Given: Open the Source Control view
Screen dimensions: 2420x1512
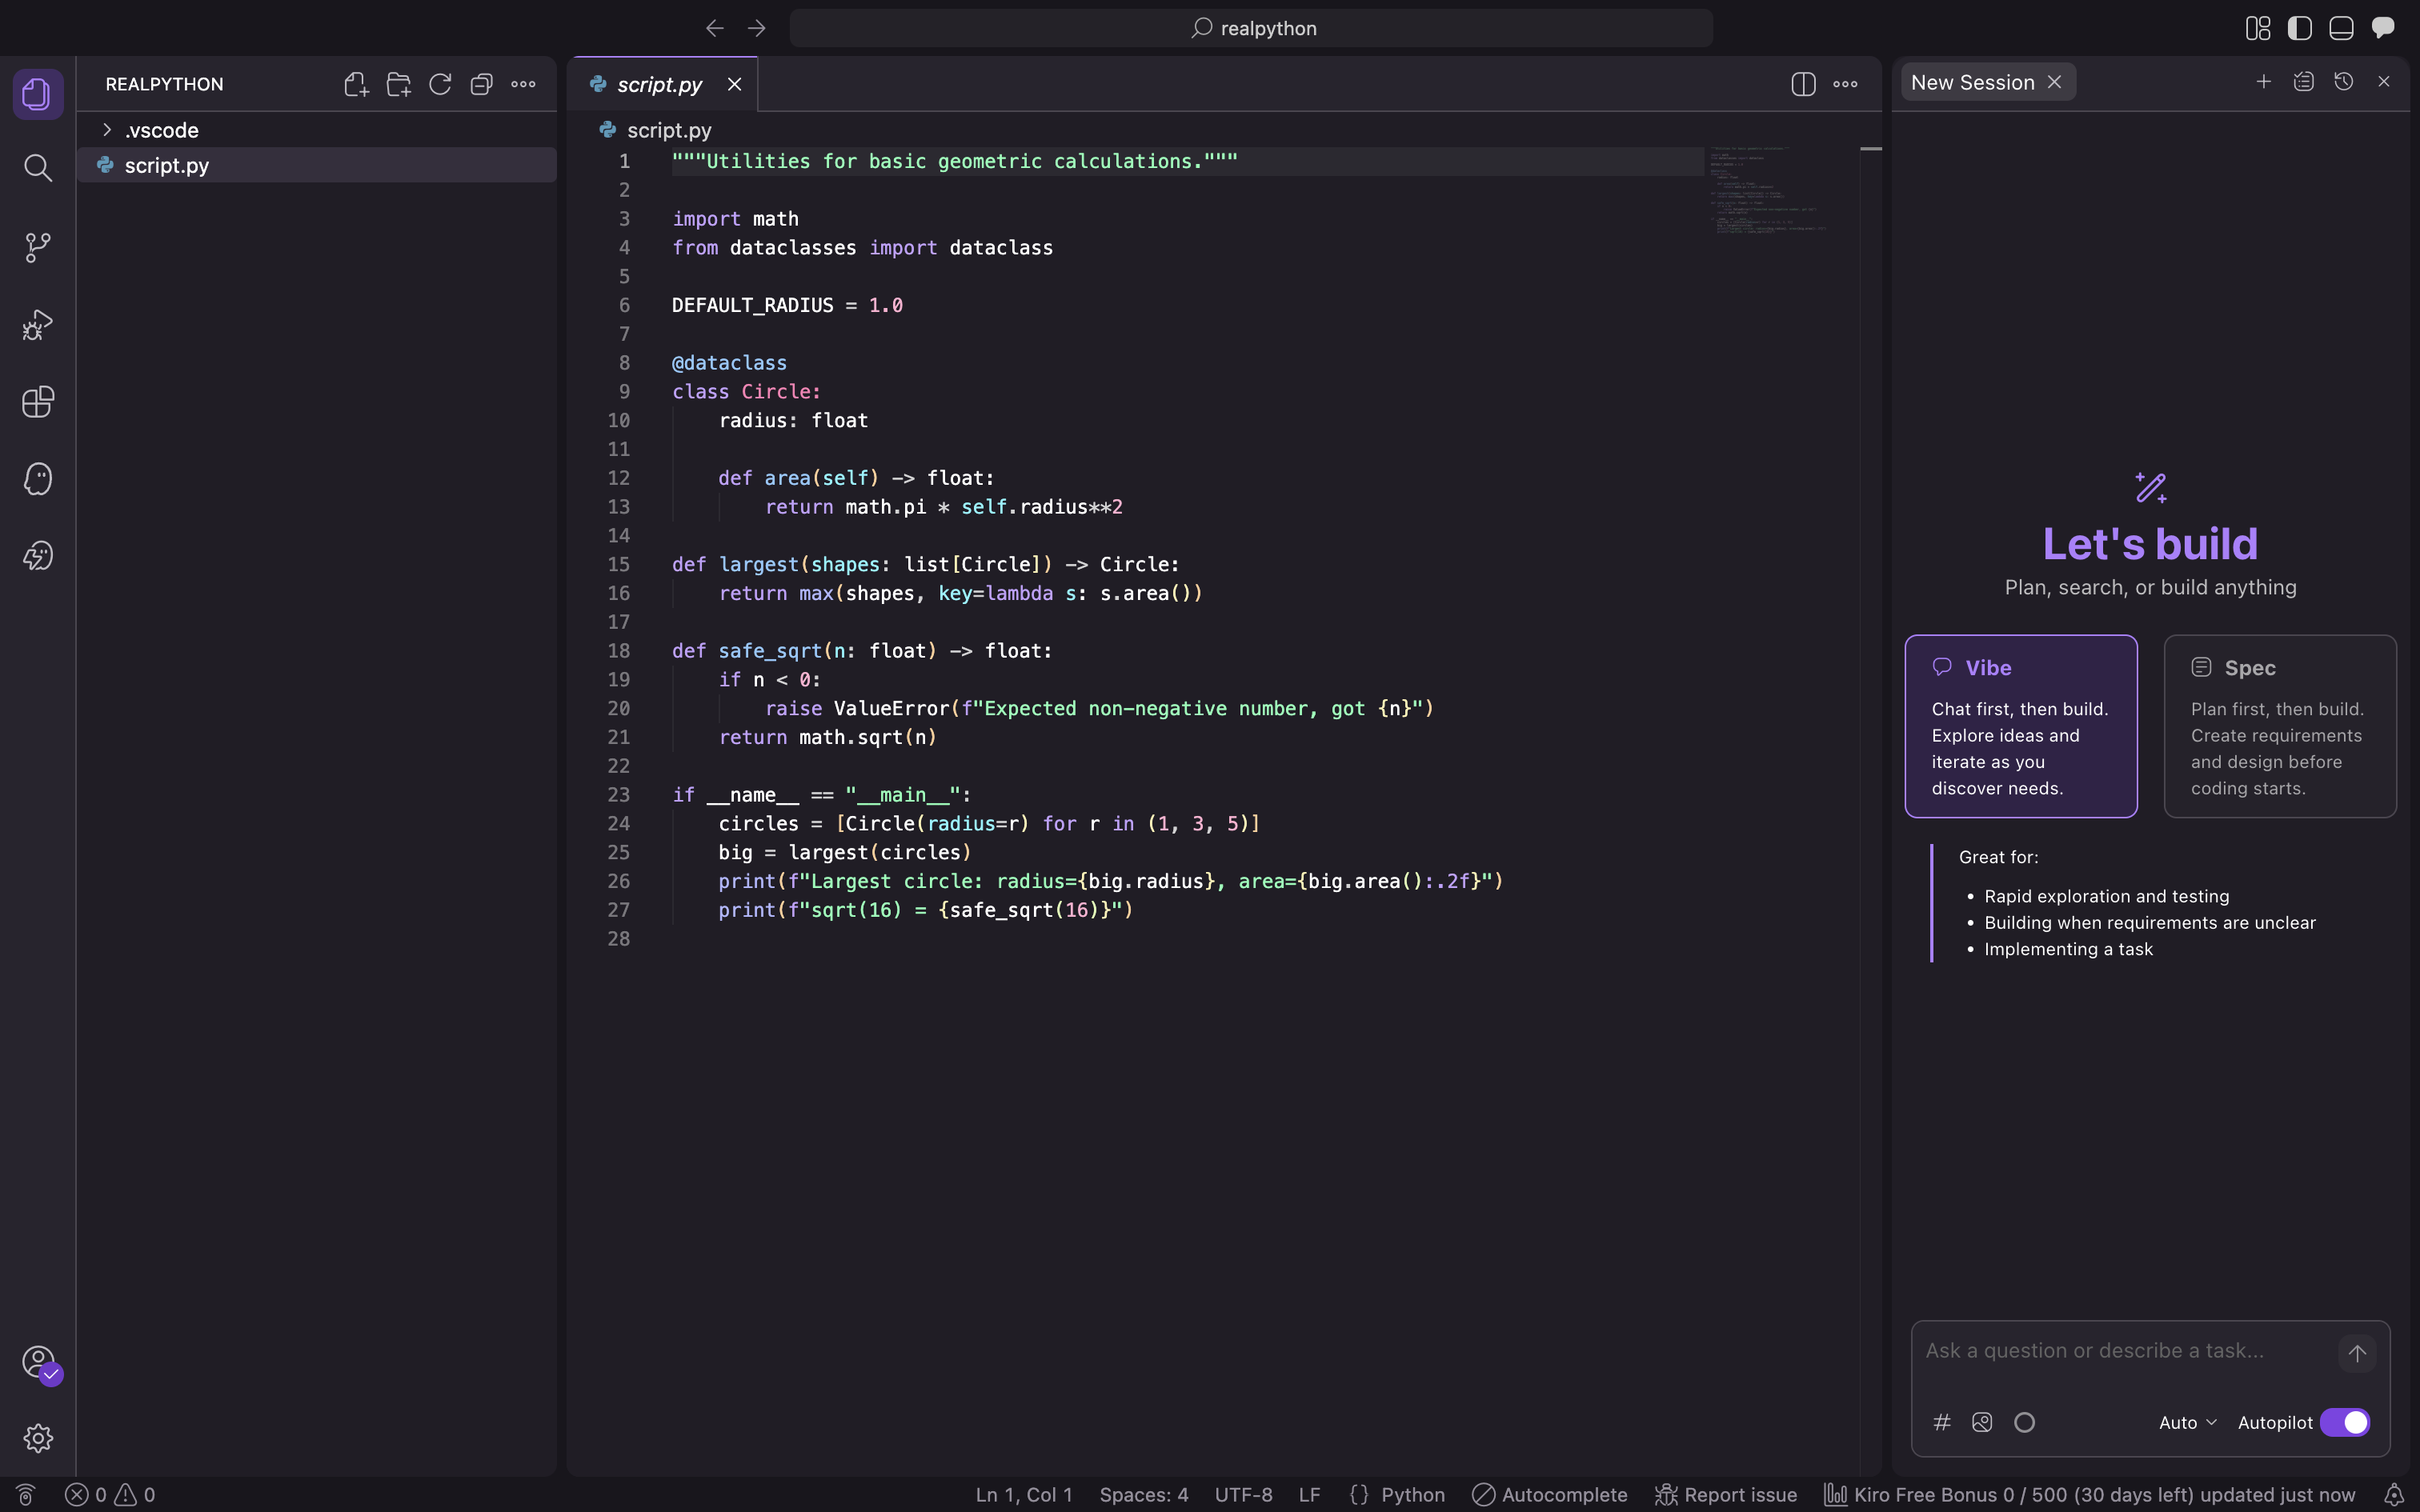Looking at the screenshot, I should [38, 247].
